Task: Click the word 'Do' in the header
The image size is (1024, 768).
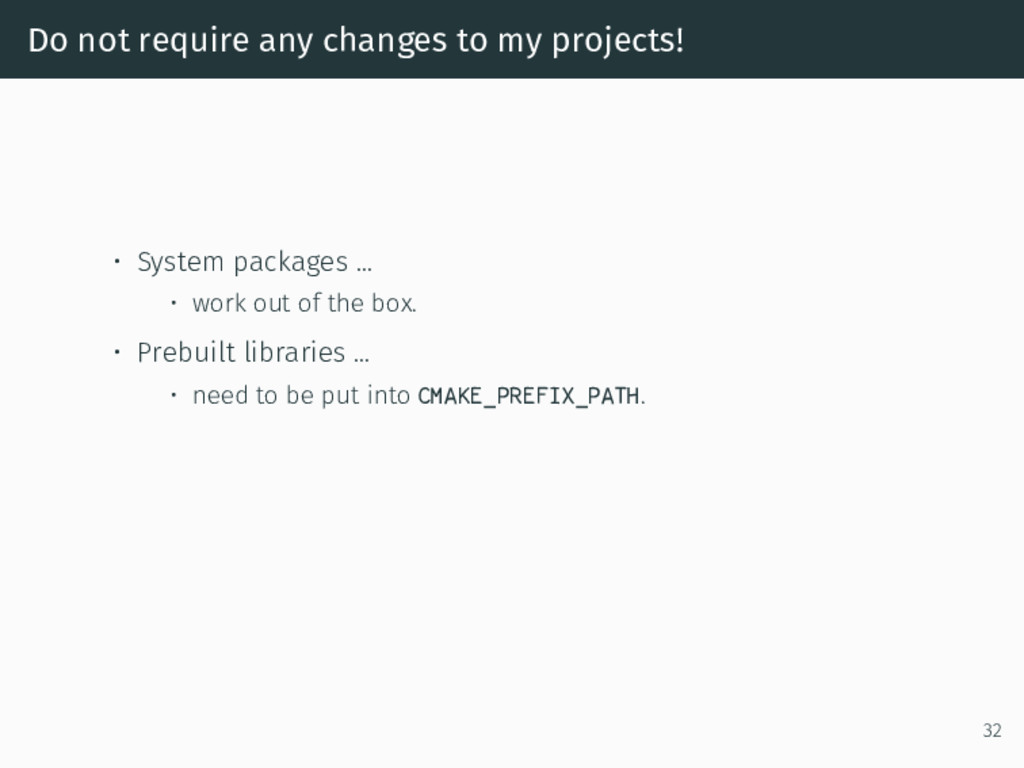Action: pyautogui.click(x=48, y=40)
